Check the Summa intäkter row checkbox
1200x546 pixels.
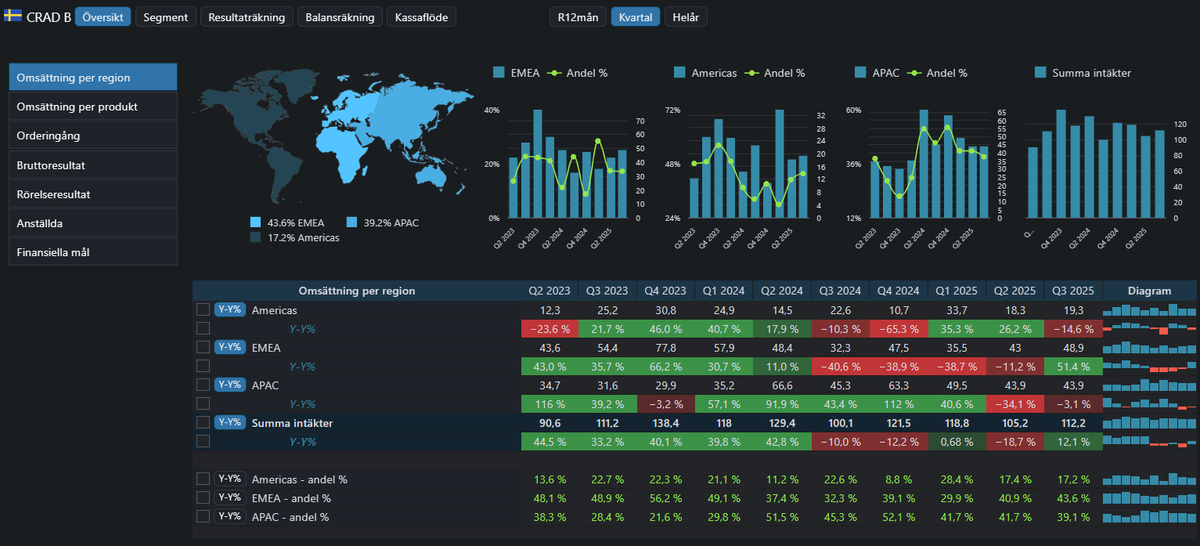203,423
